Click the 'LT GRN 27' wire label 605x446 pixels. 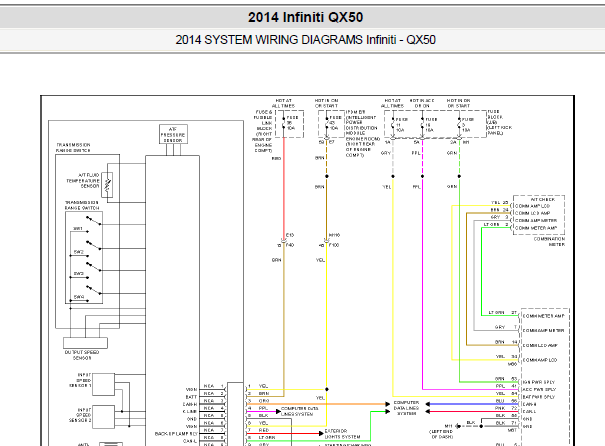click(503, 313)
